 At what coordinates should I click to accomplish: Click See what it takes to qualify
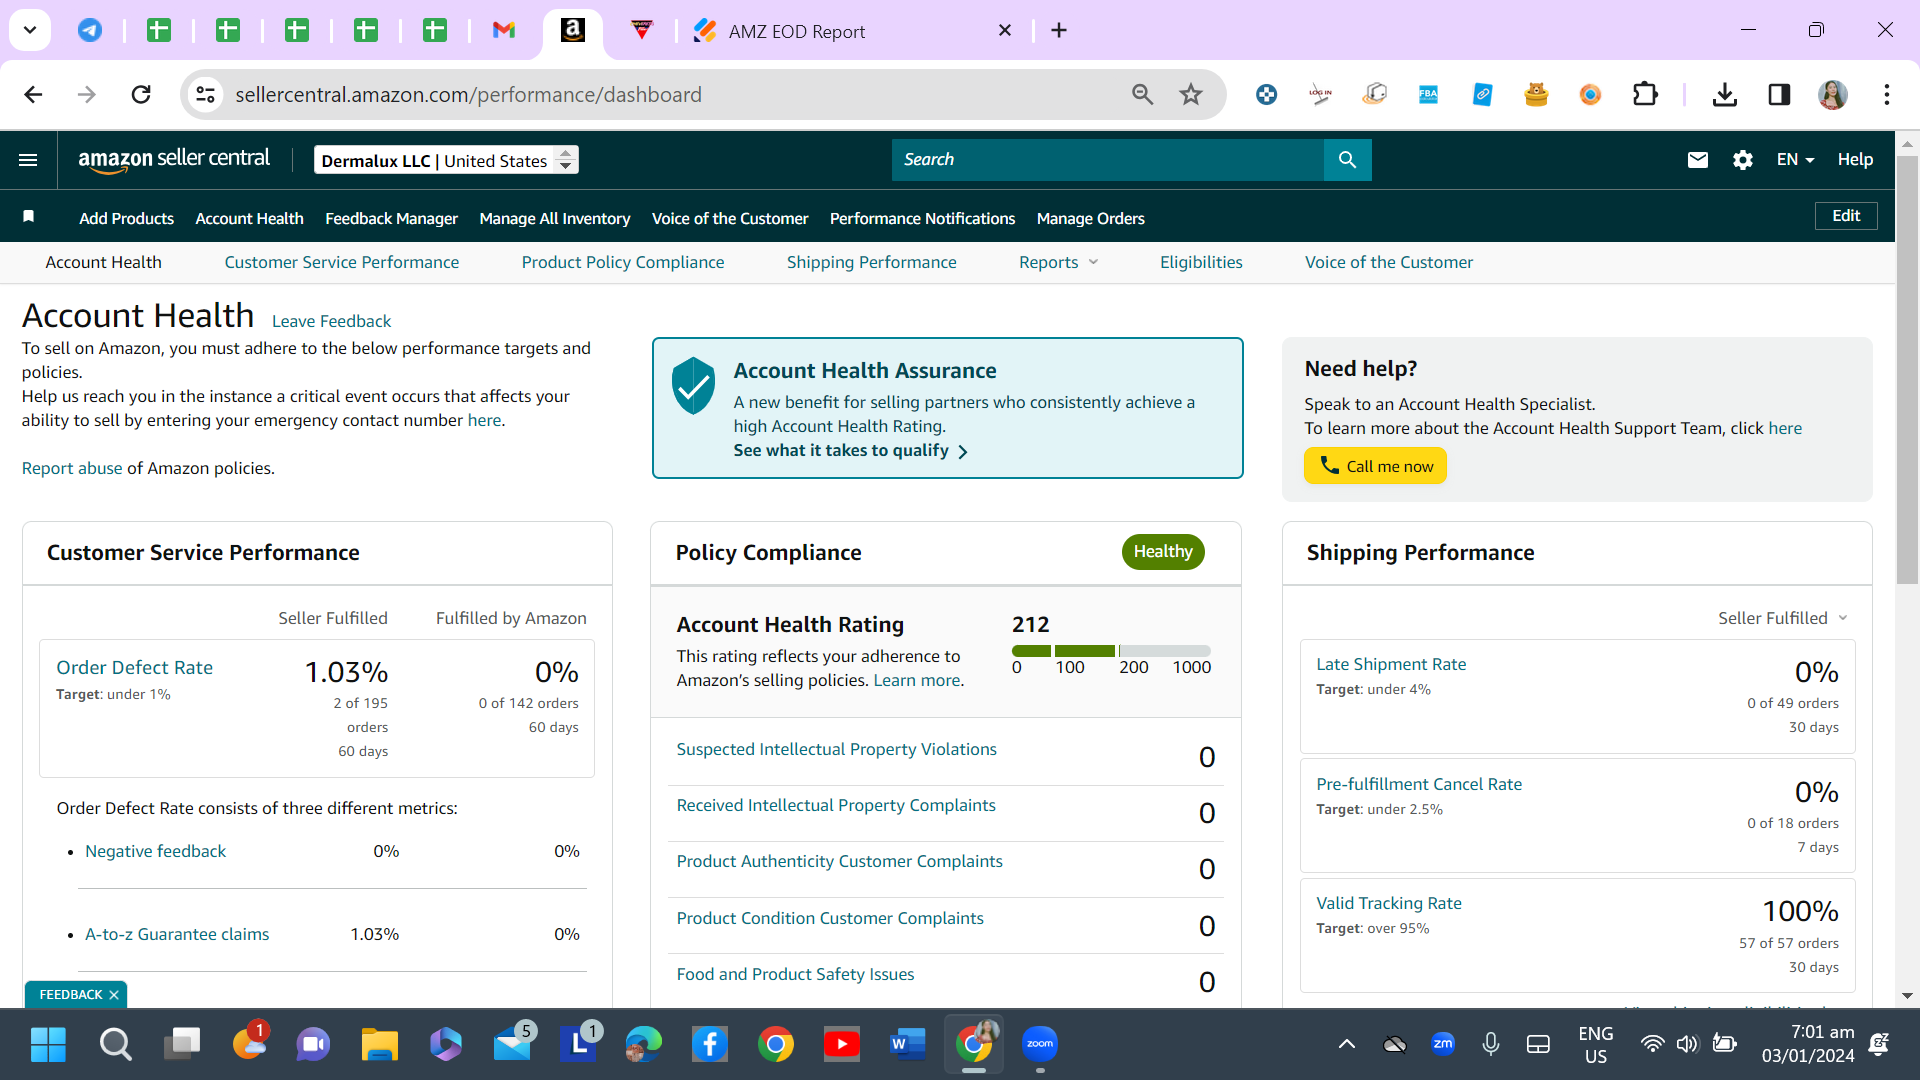click(x=850, y=451)
